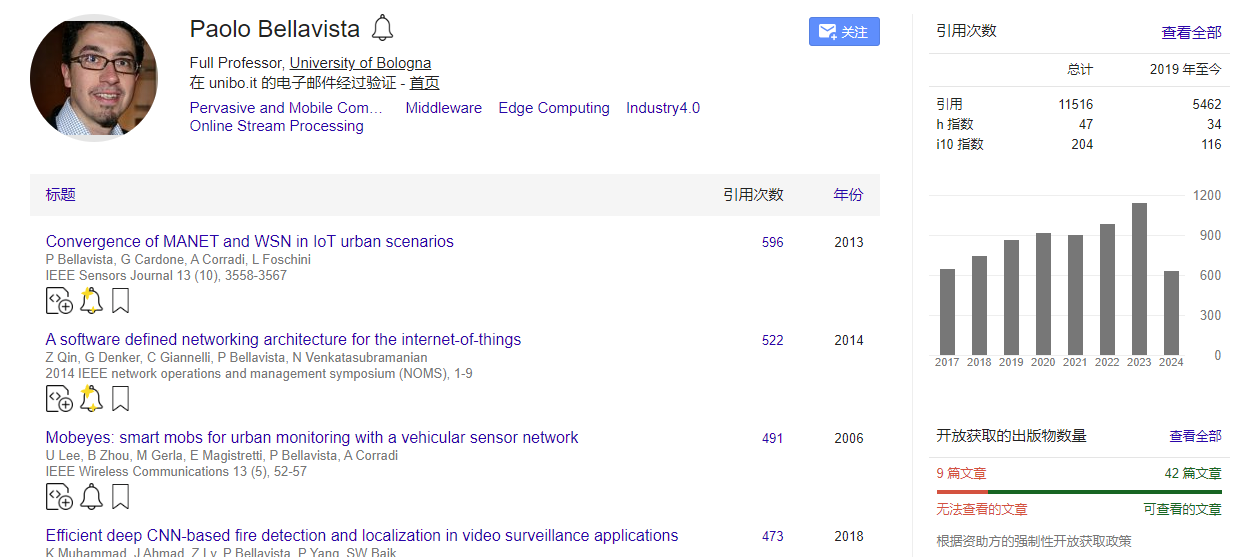The image size is (1259, 557).
Task: Open the profile photo of Paolo Bellavista
Action: point(94,78)
